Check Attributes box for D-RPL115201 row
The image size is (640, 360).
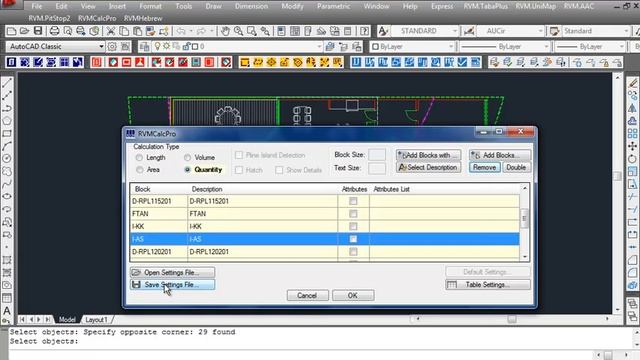[x=353, y=201]
